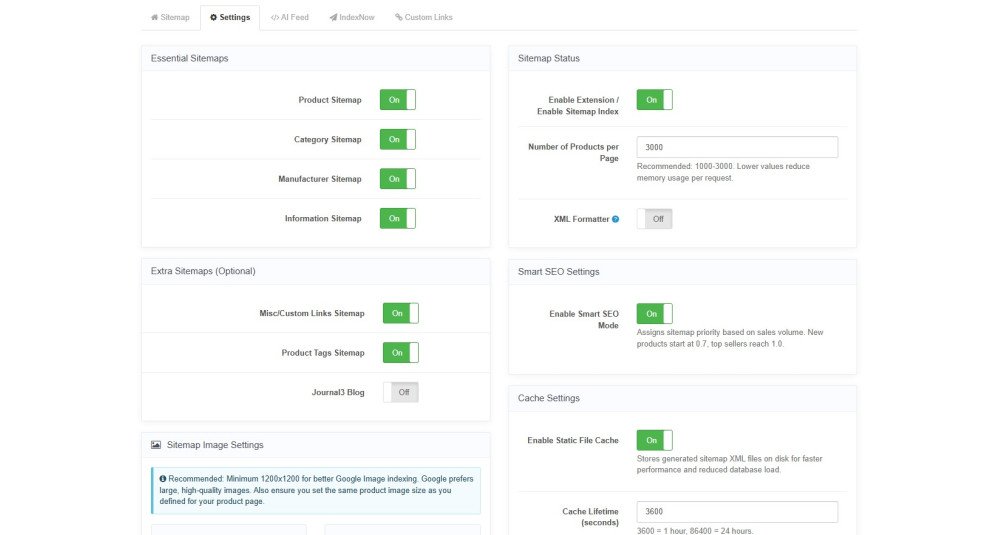Toggle the Category Sitemap switch
The width and height of the screenshot is (1000, 535).
click(397, 140)
